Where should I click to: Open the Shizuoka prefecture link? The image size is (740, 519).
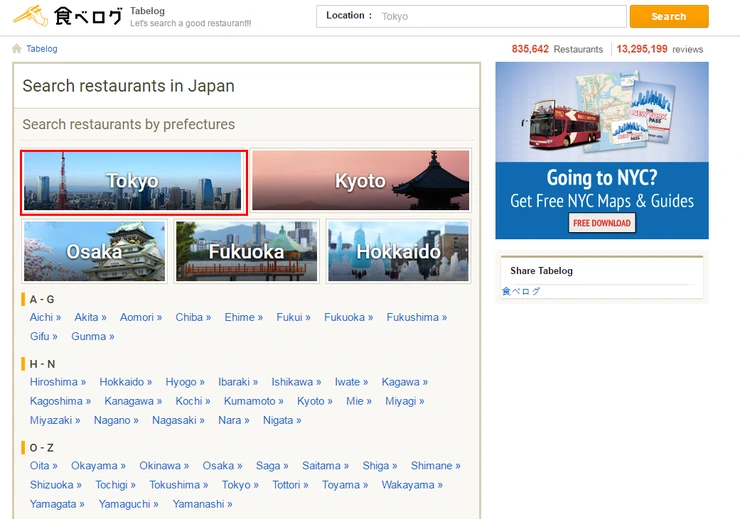(x=55, y=485)
